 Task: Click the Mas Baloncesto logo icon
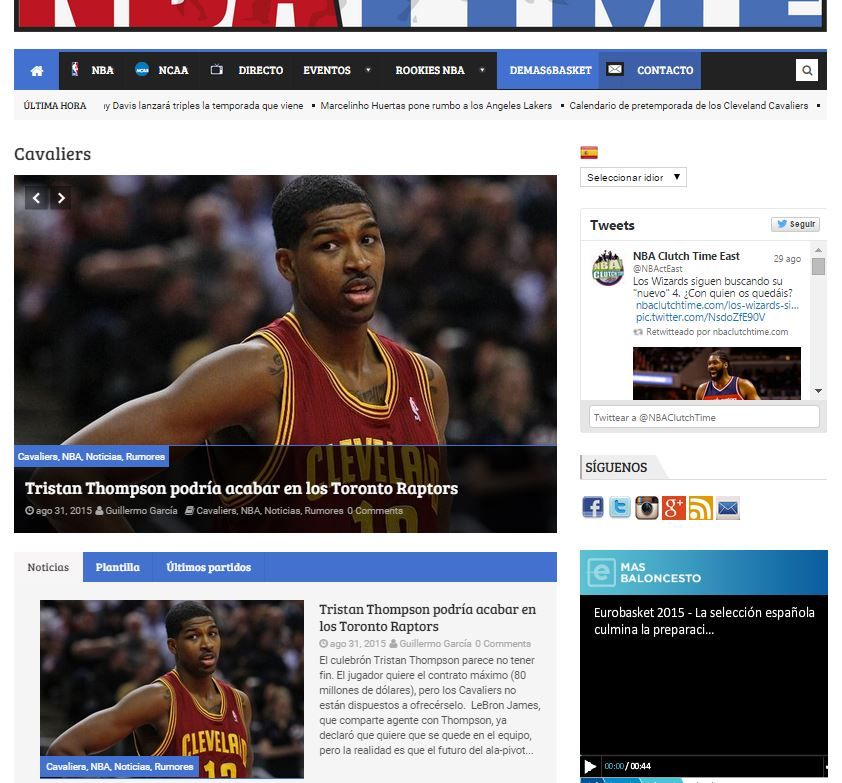pyautogui.click(x=601, y=572)
